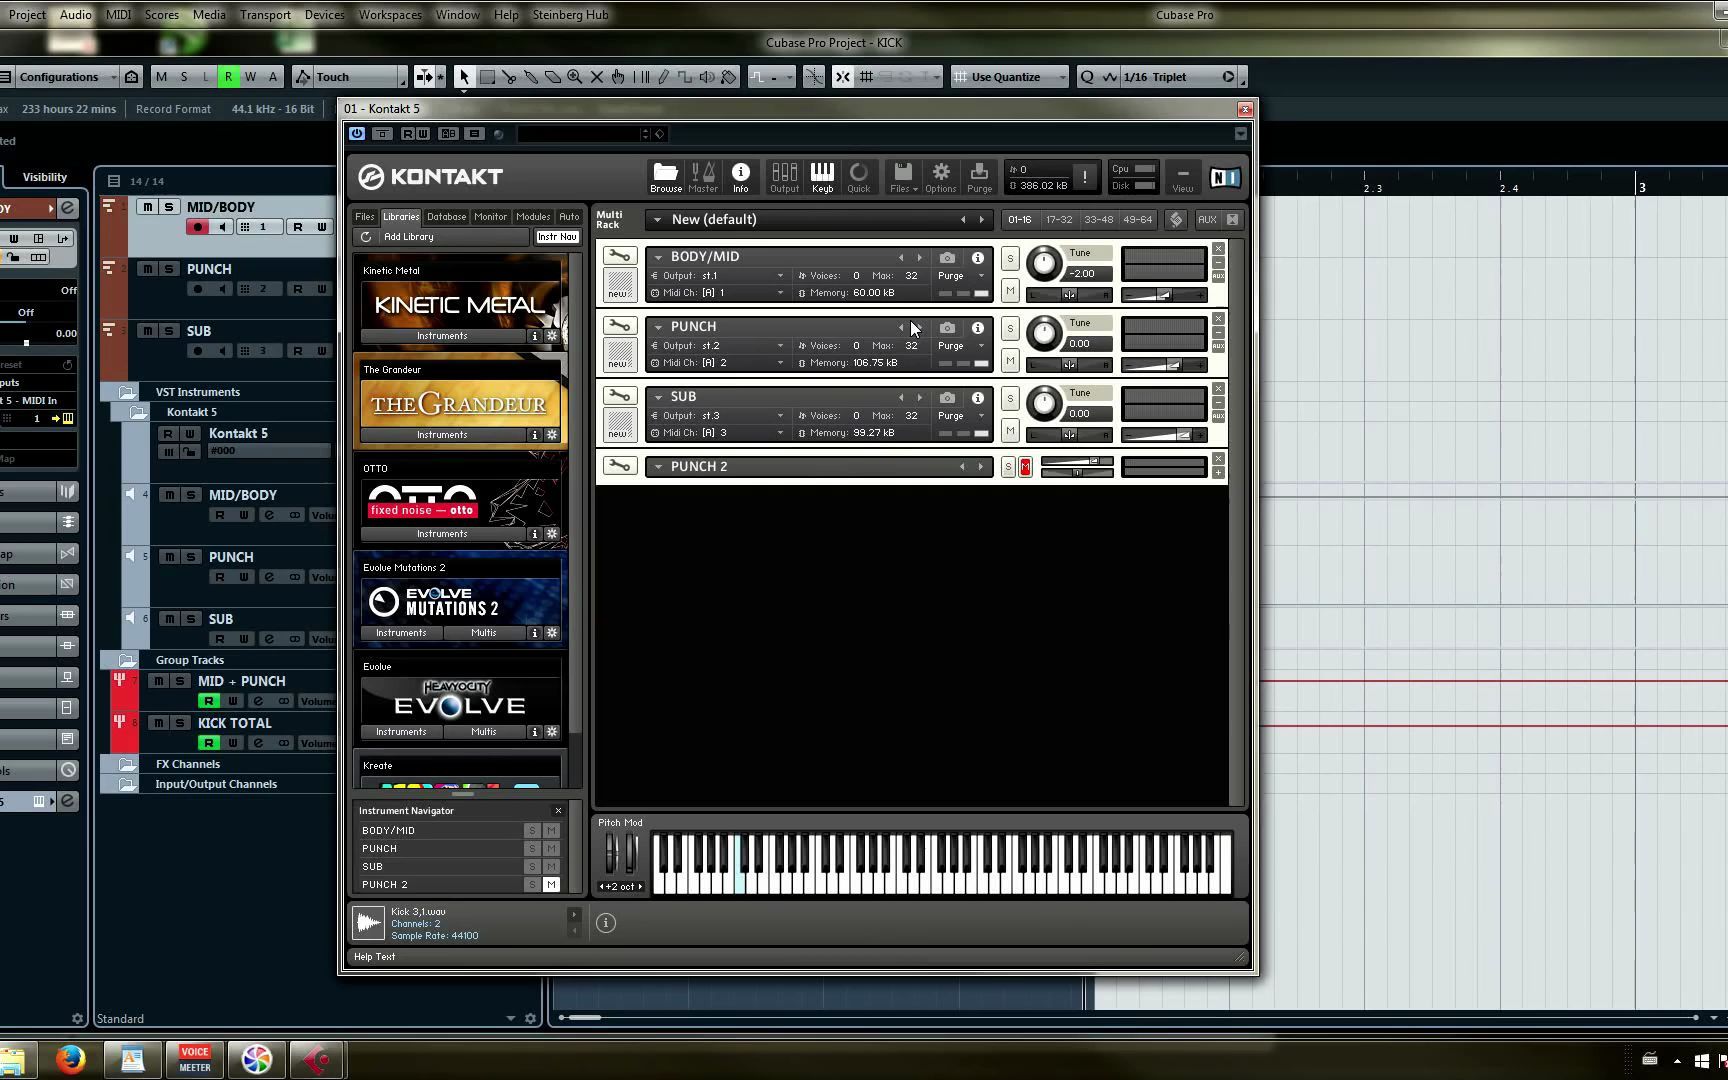Image resolution: width=1728 pixels, height=1080 pixels.
Task: Open the wrench editor for SUB instrument
Action: 619,396
